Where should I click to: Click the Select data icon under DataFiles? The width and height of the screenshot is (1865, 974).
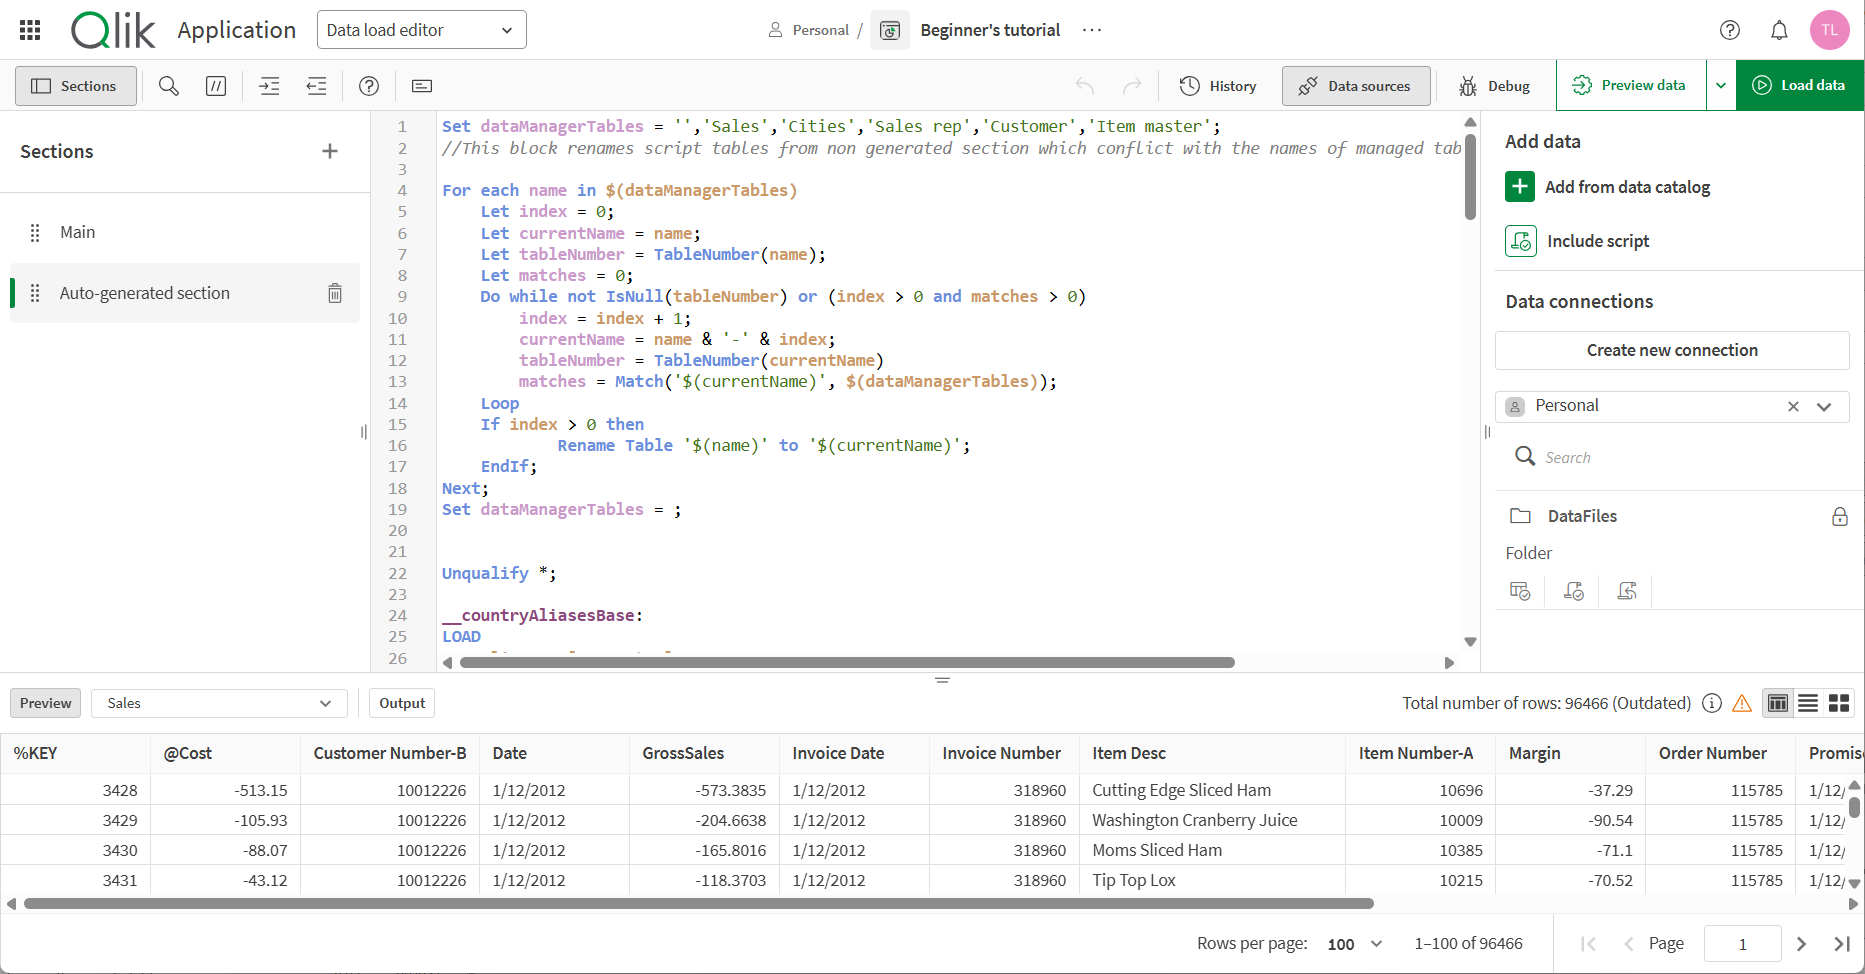[x=1520, y=591]
